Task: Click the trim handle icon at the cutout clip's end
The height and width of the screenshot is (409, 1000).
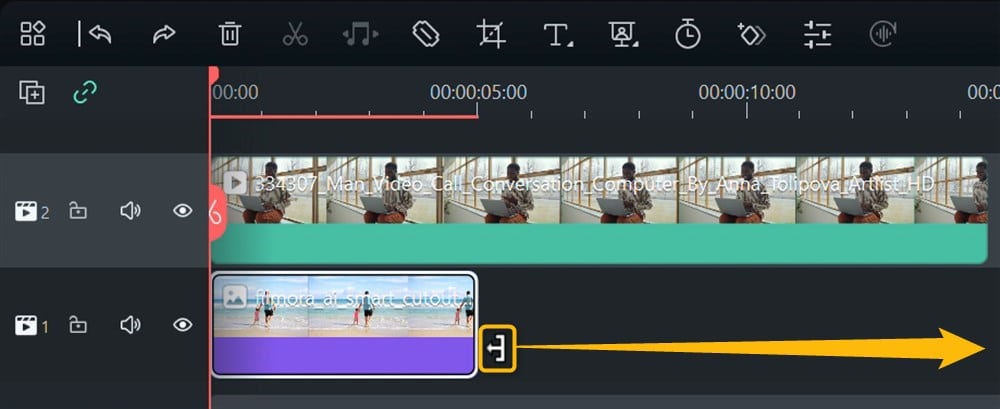Action: pos(497,348)
